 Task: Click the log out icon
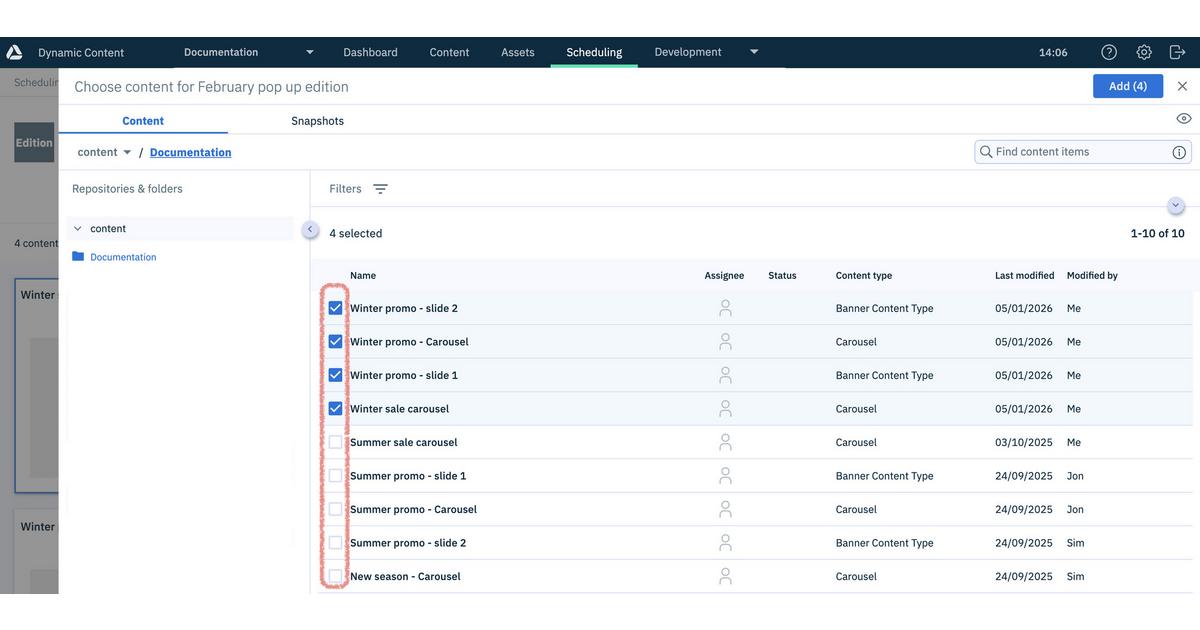tap(1177, 52)
